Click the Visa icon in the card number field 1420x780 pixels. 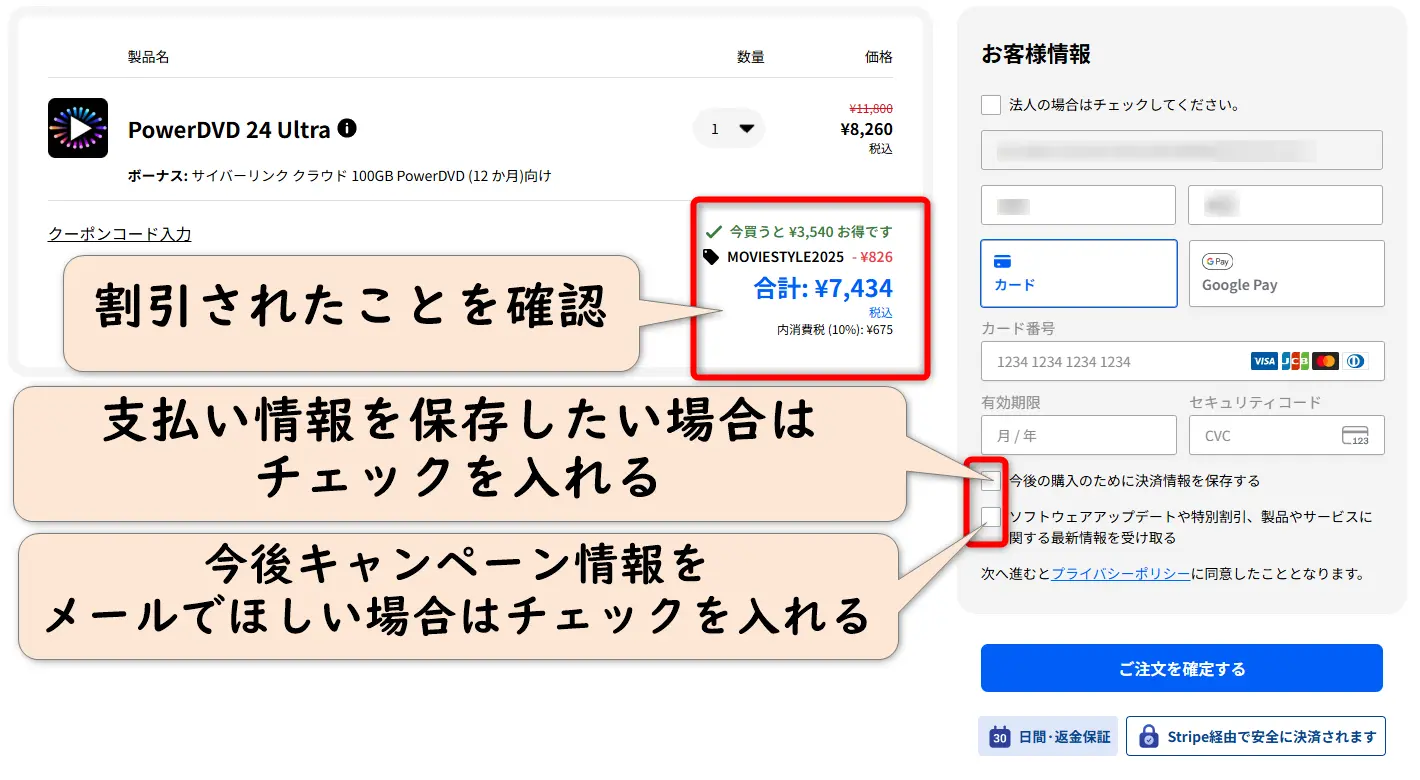pyautogui.click(x=1263, y=361)
